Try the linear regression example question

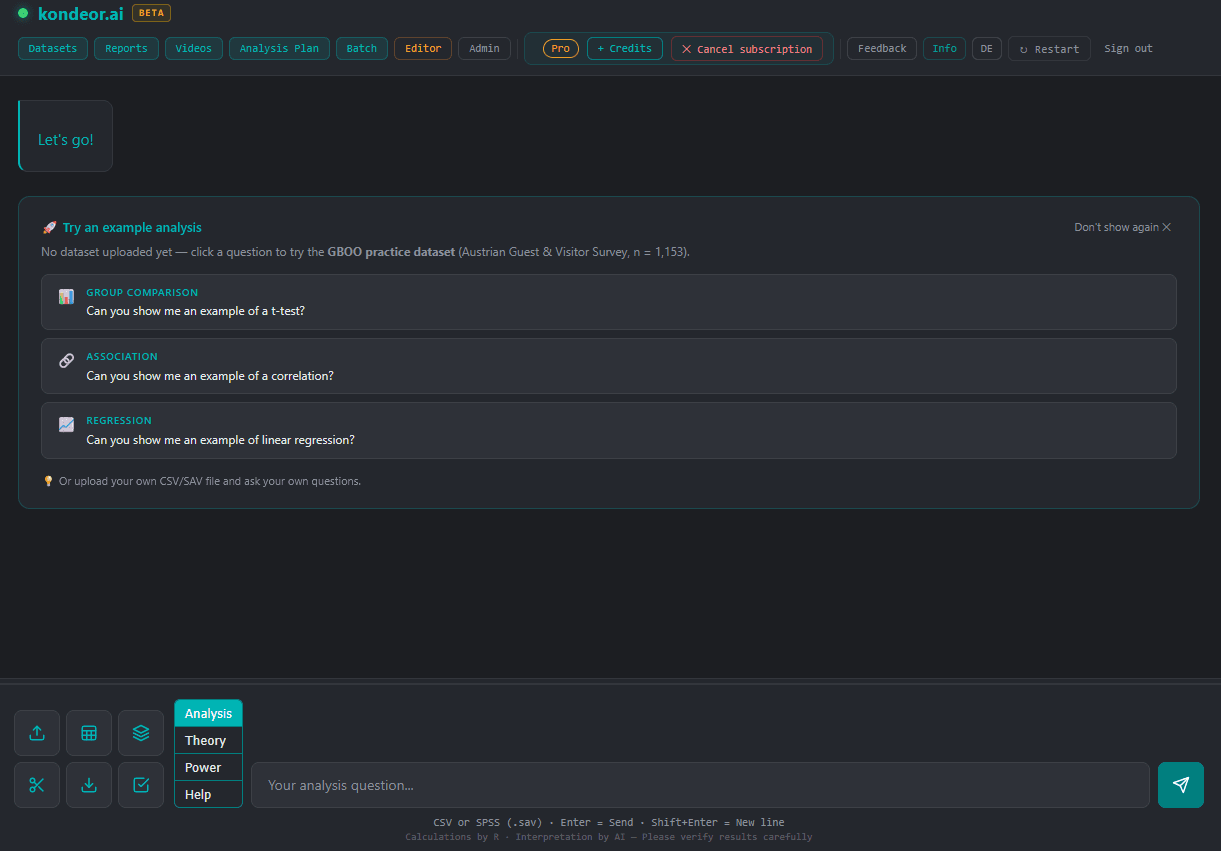tap(609, 430)
